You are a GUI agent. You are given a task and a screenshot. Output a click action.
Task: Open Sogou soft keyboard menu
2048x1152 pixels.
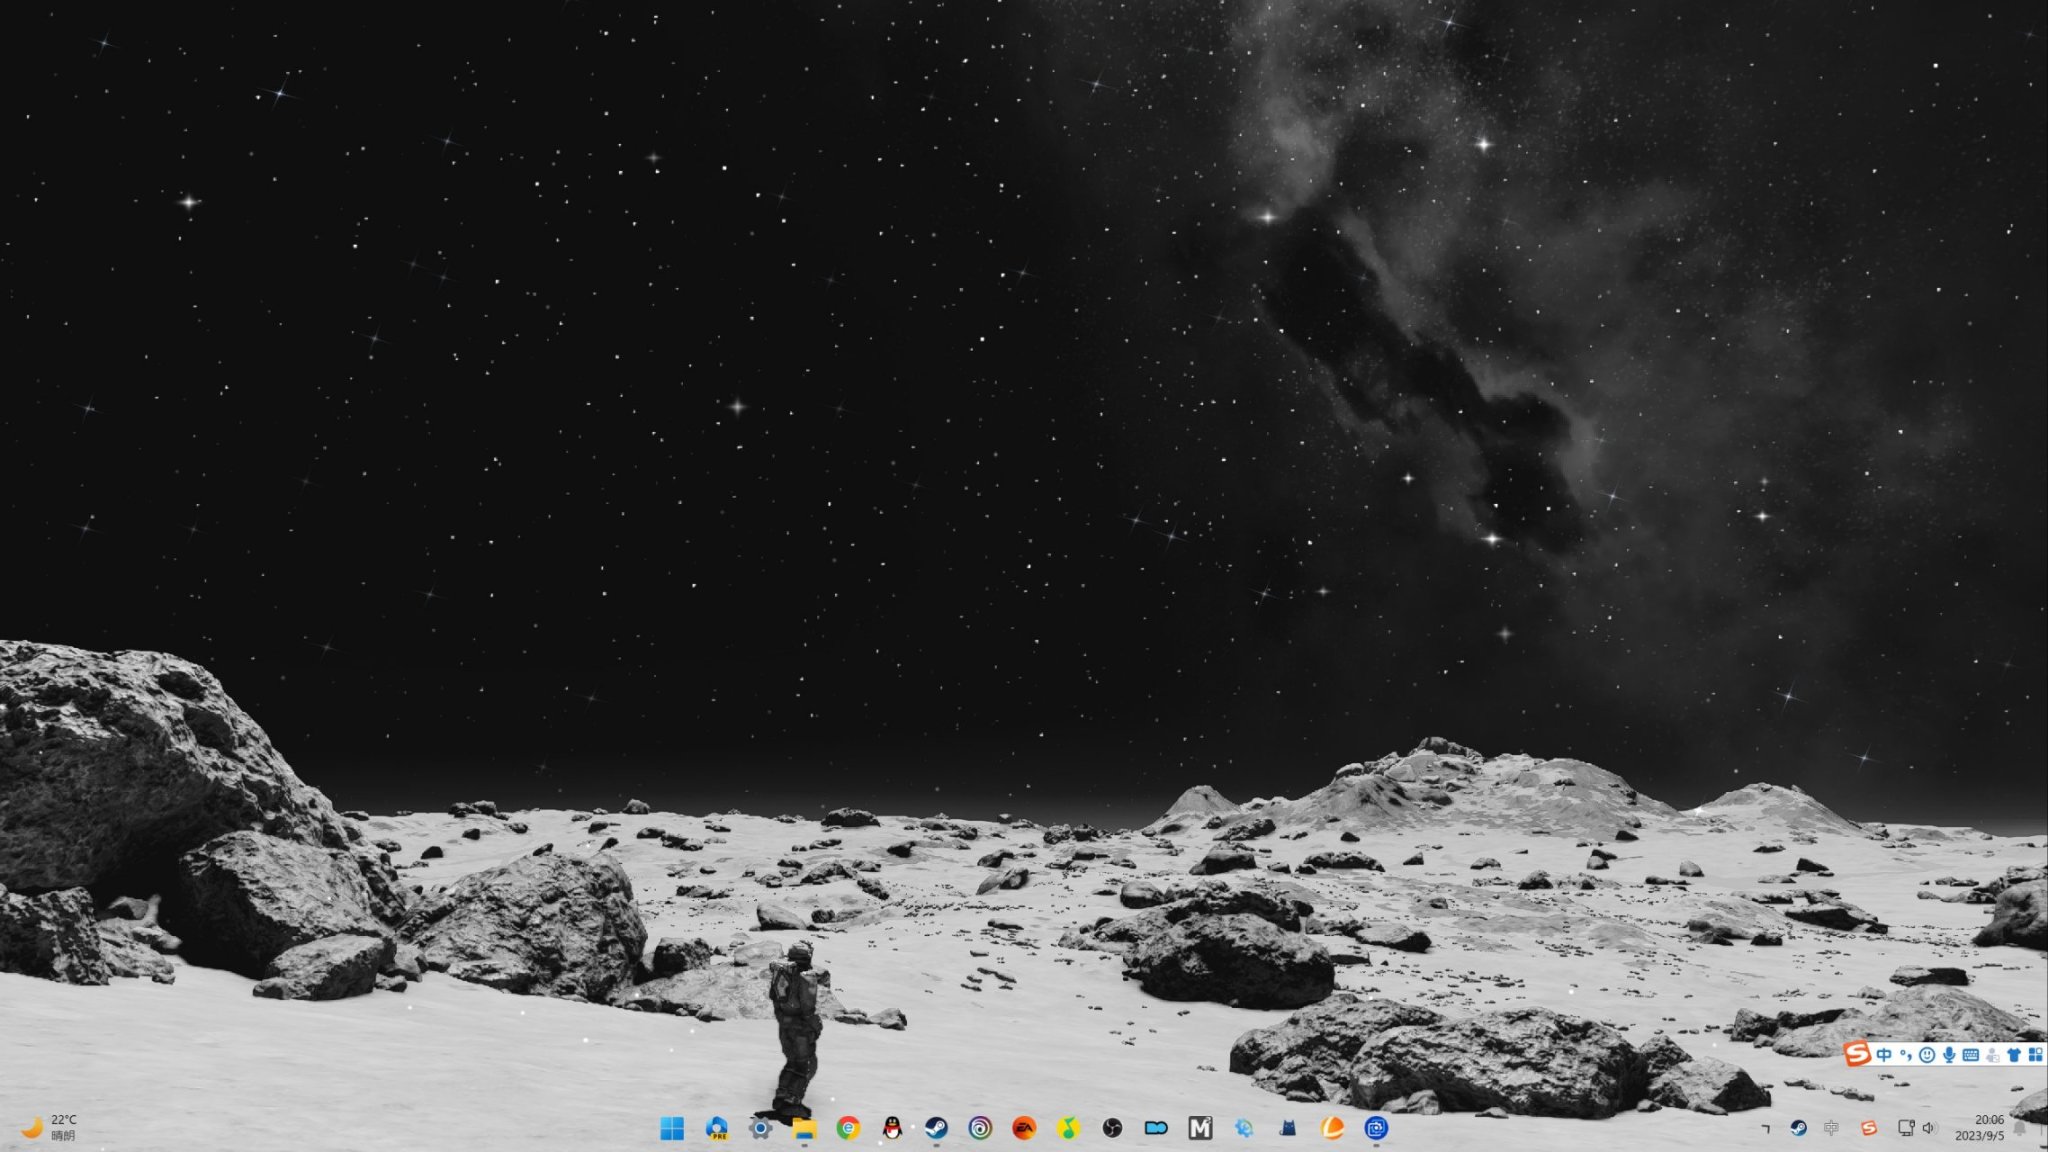pos(1970,1054)
